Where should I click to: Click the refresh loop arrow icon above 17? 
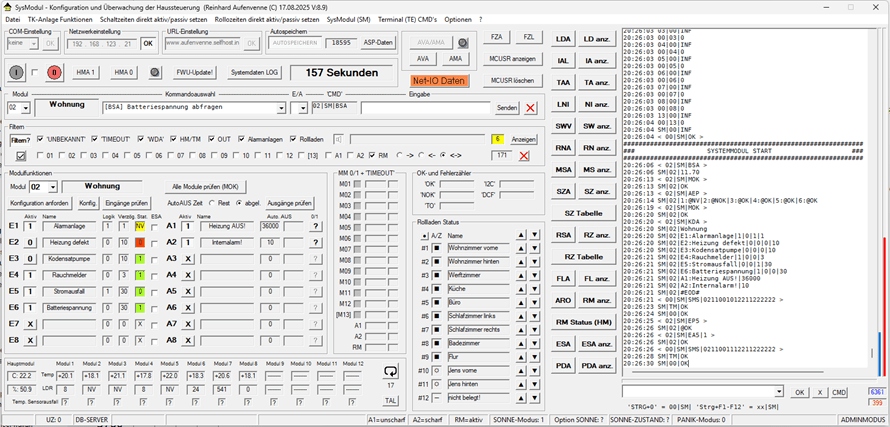pos(391,372)
